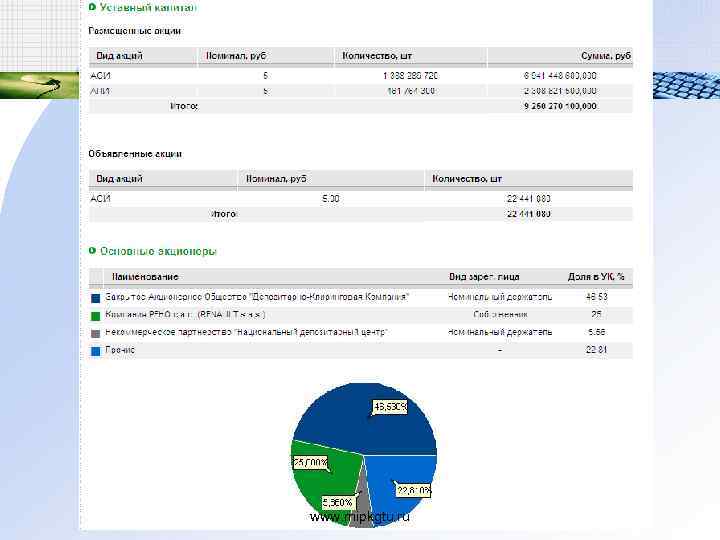Select the 'Собственник' cell in shareholders table
The width and height of the screenshot is (720, 540).
click(500, 315)
